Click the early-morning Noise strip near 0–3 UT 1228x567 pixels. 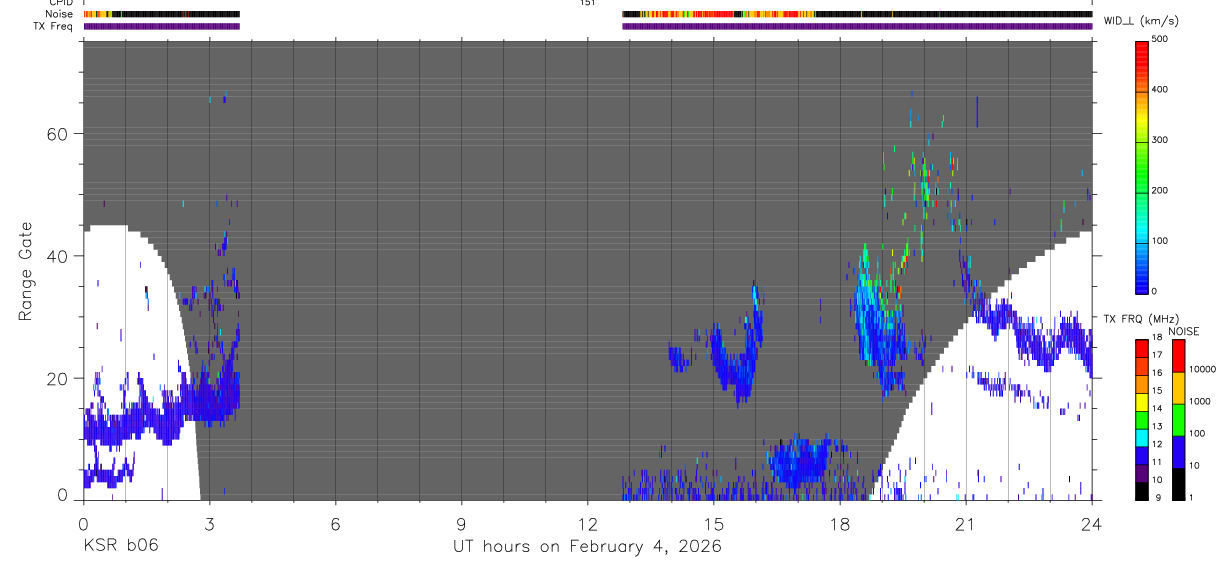pos(162,14)
